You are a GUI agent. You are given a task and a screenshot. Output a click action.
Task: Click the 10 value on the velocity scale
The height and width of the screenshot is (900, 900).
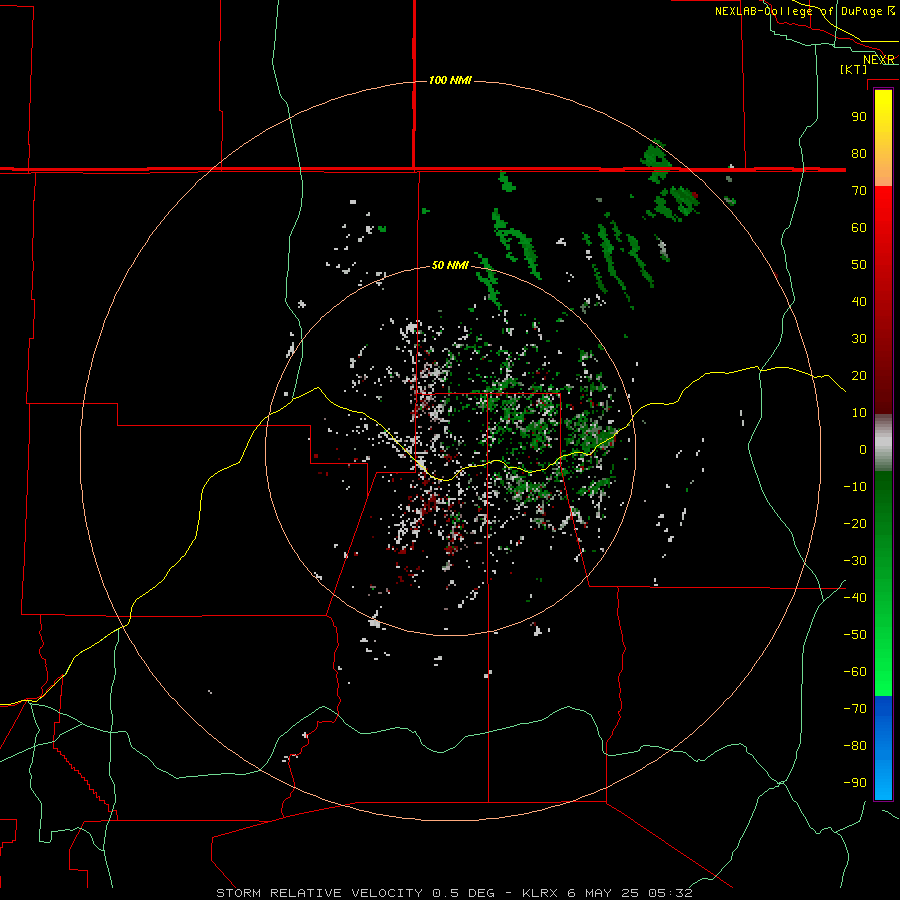tap(859, 413)
